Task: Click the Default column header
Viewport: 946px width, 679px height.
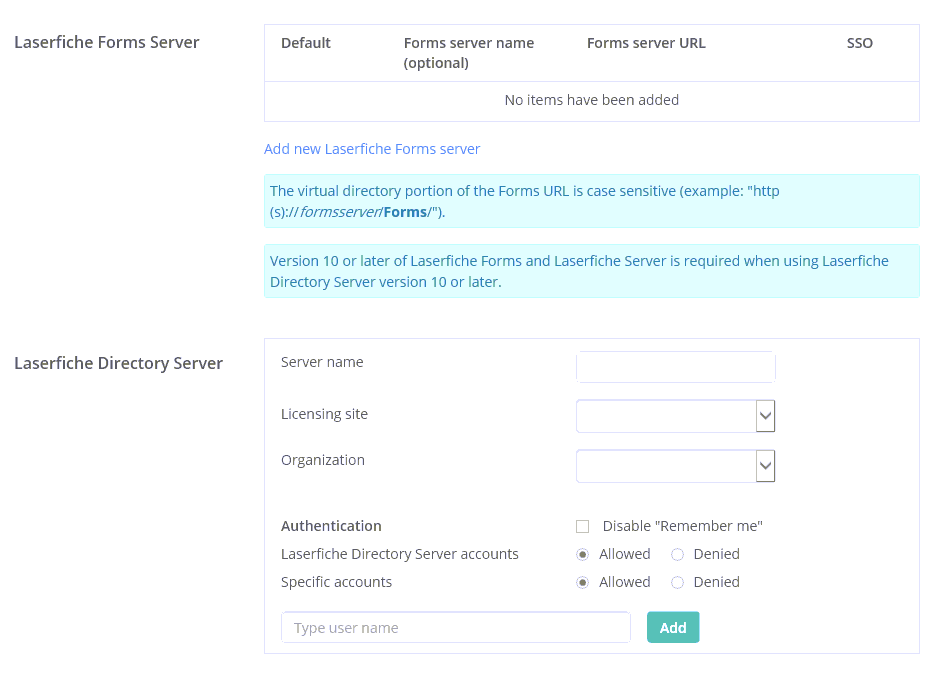Action: (x=306, y=43)
